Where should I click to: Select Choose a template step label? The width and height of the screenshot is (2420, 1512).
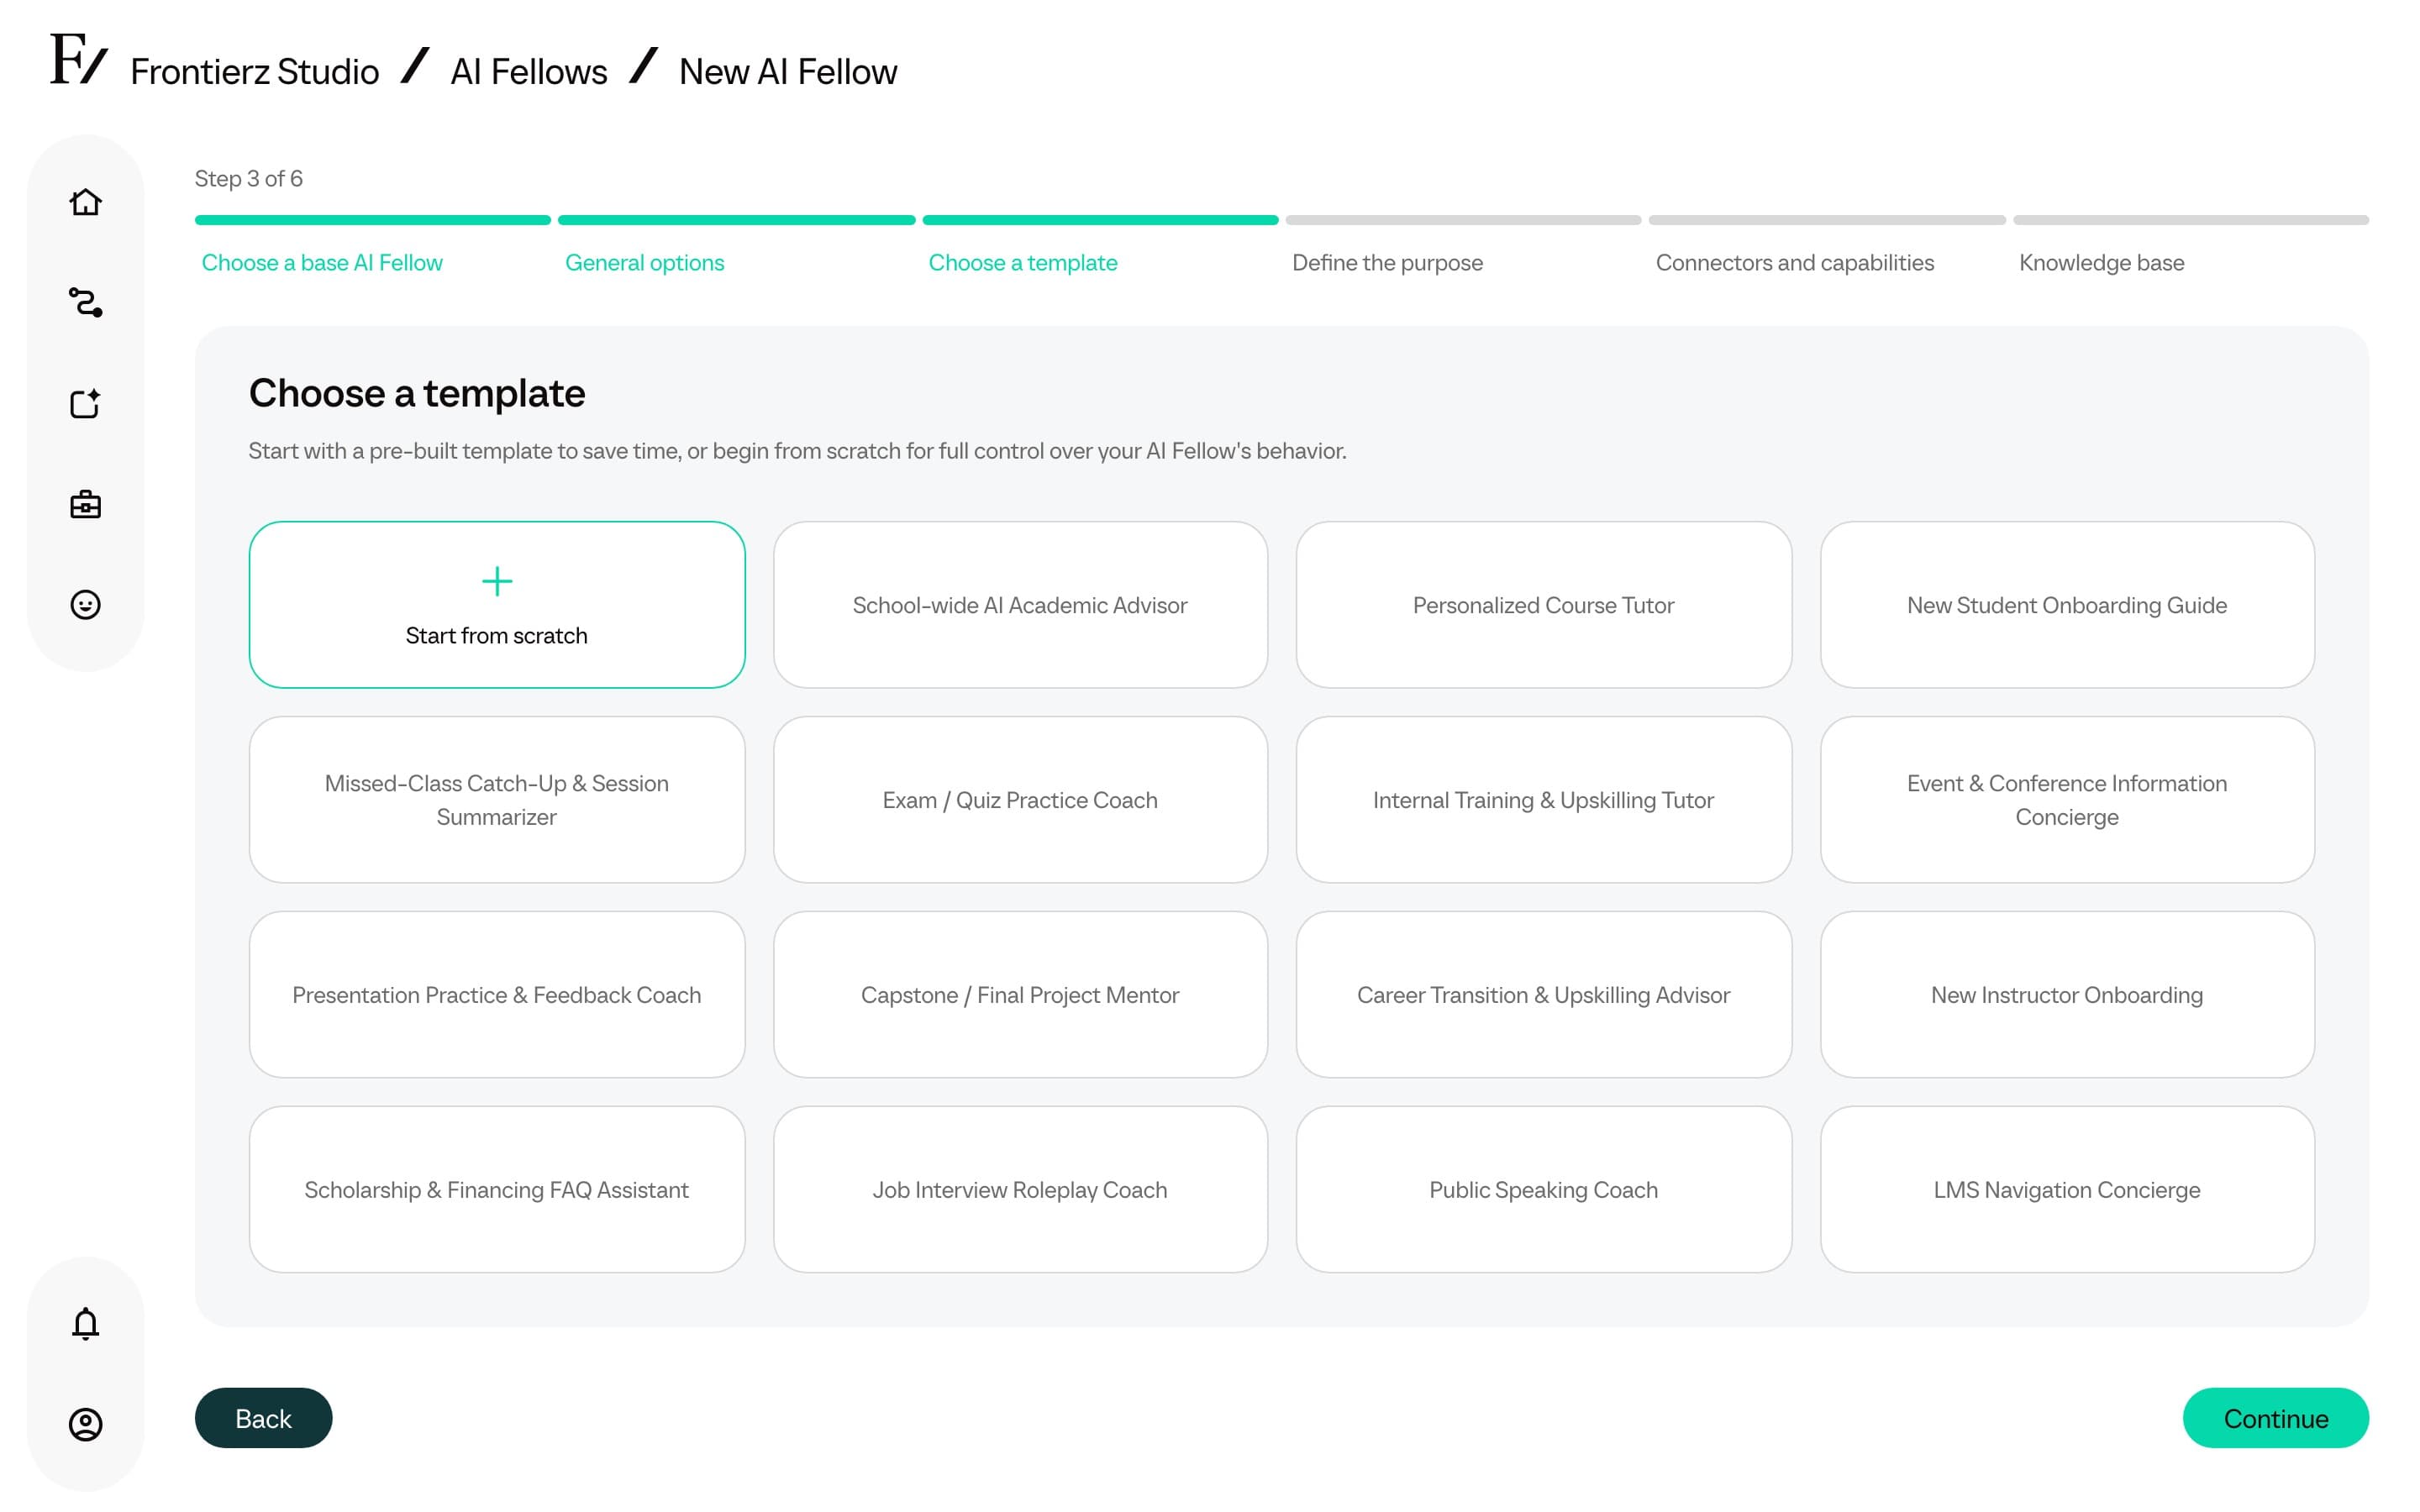pos(1022,262)
